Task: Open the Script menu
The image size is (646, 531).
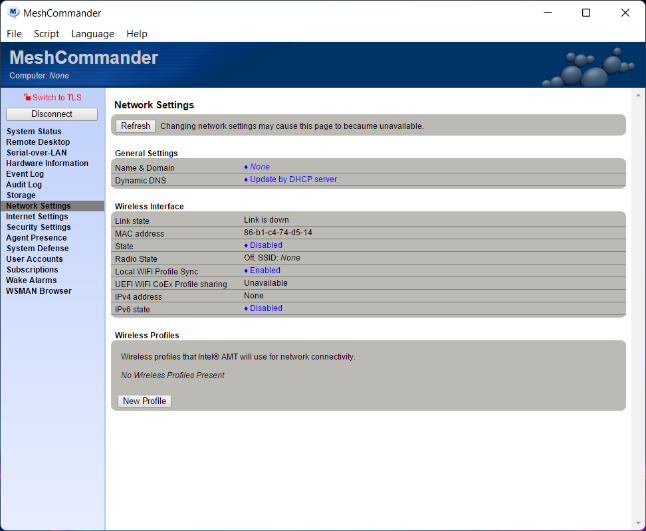Action: click(x=46, y=34)
